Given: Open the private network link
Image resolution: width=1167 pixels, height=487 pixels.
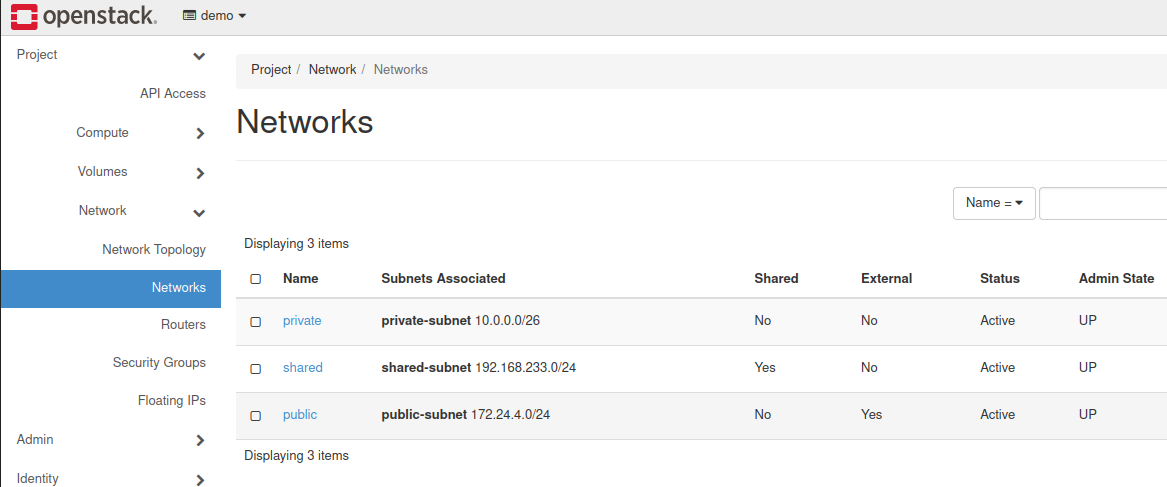Looking at the screenshot, I should 302,321.
